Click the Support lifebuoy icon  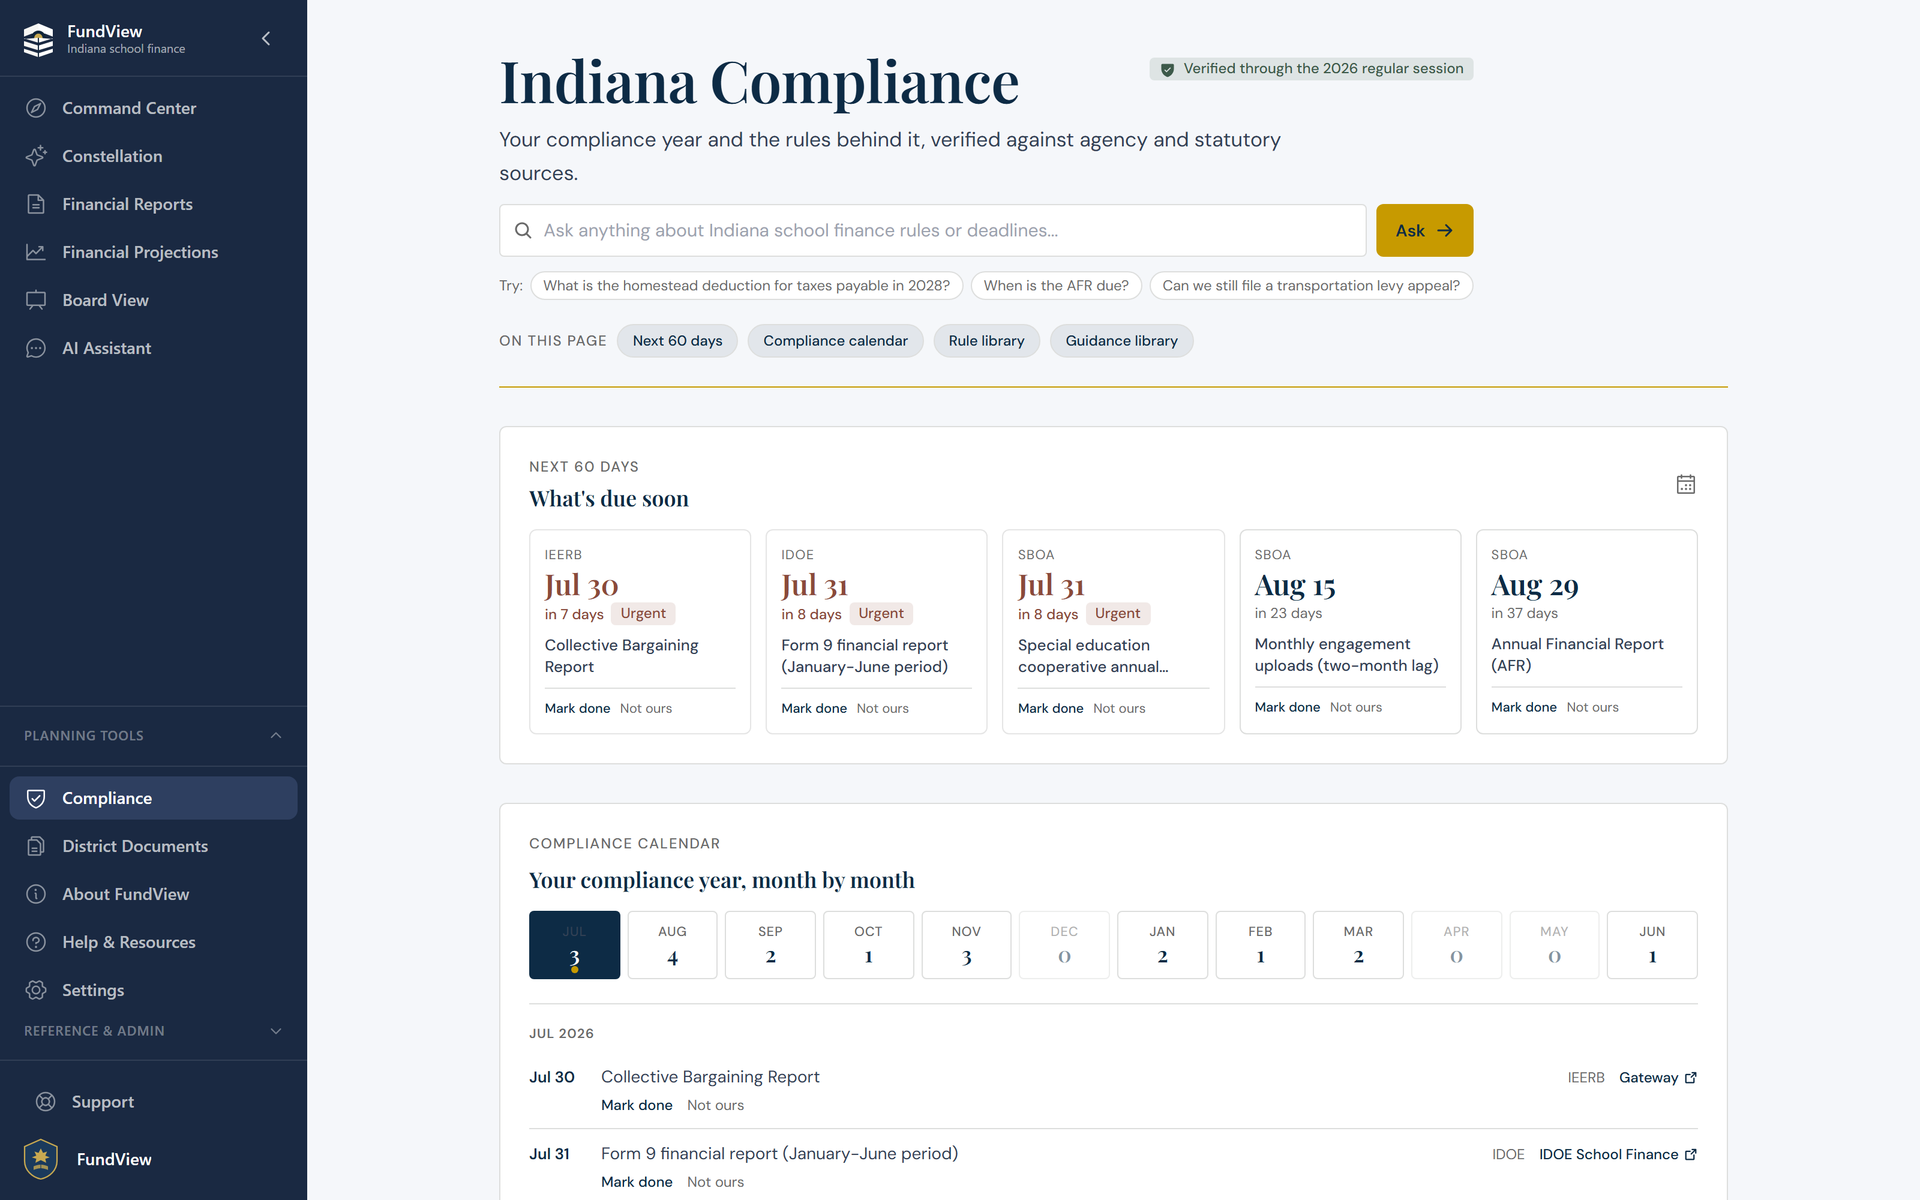click(x=45, y=1102)
